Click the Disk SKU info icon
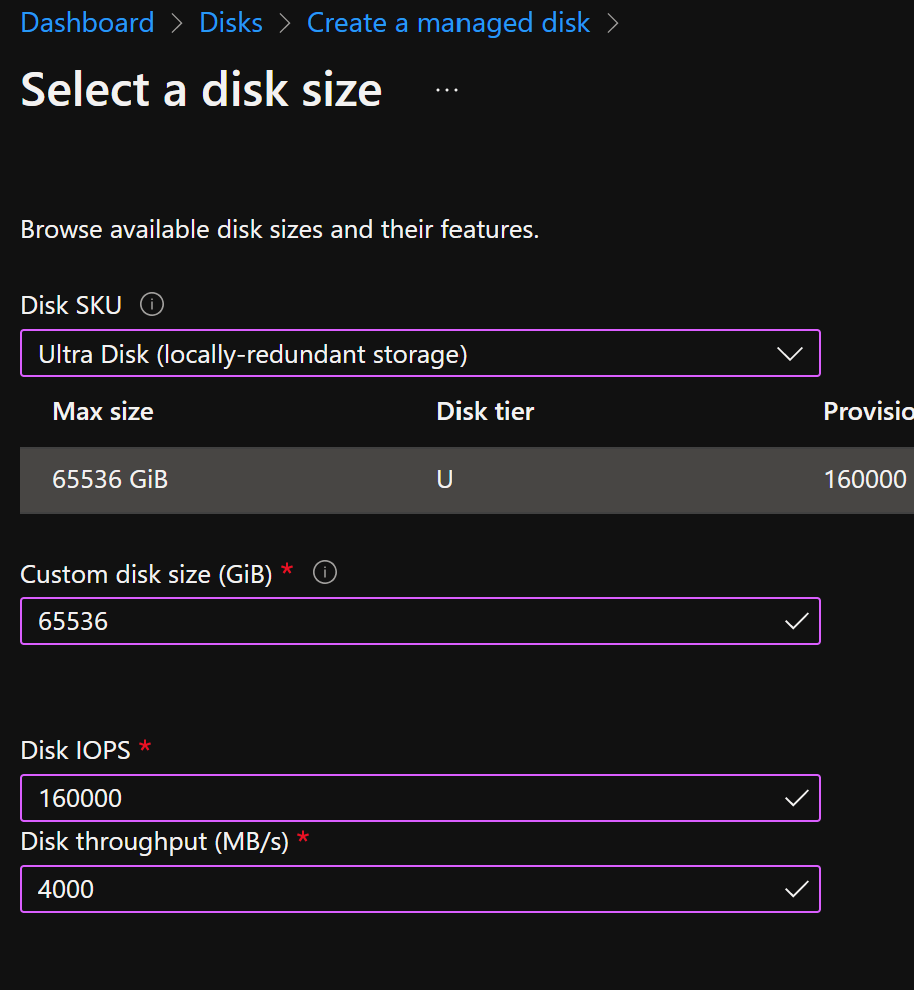The width and height of the screenshot is (914, 990). point(152,304)
